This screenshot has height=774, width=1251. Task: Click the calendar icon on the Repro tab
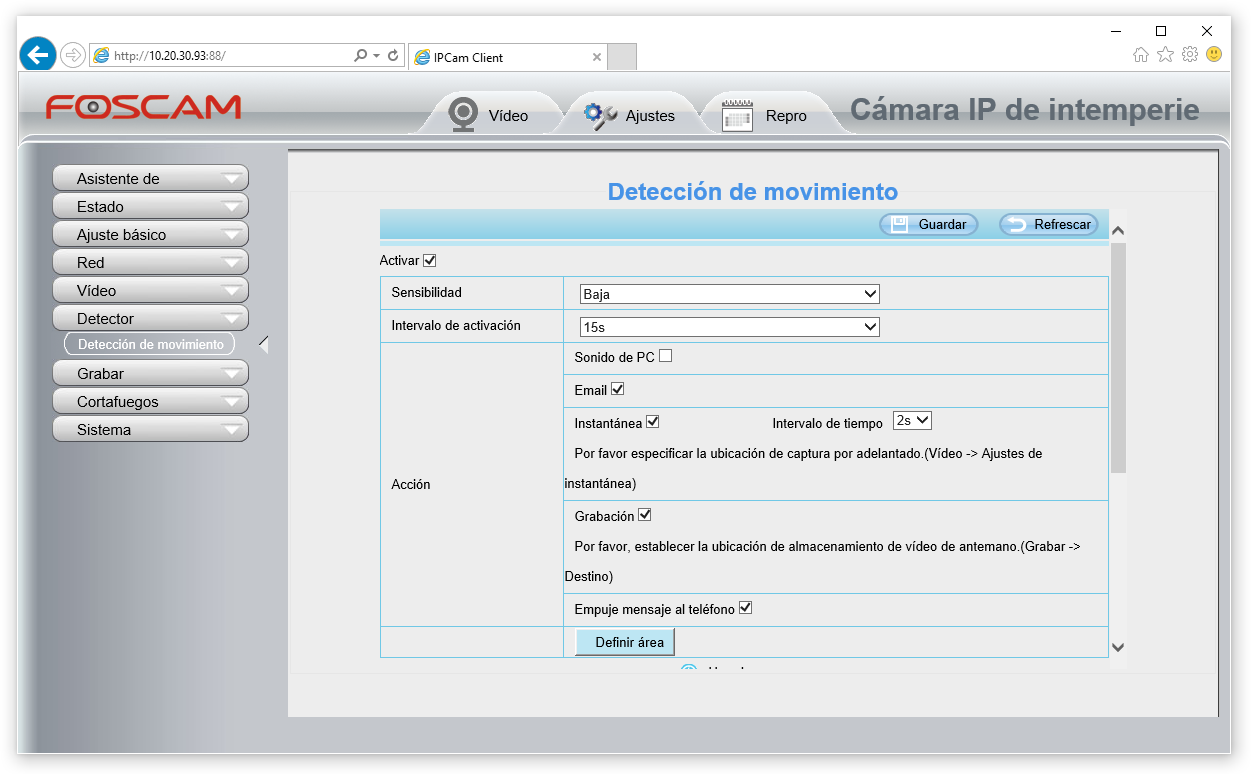pyautogui.click(x=737, y=115)
